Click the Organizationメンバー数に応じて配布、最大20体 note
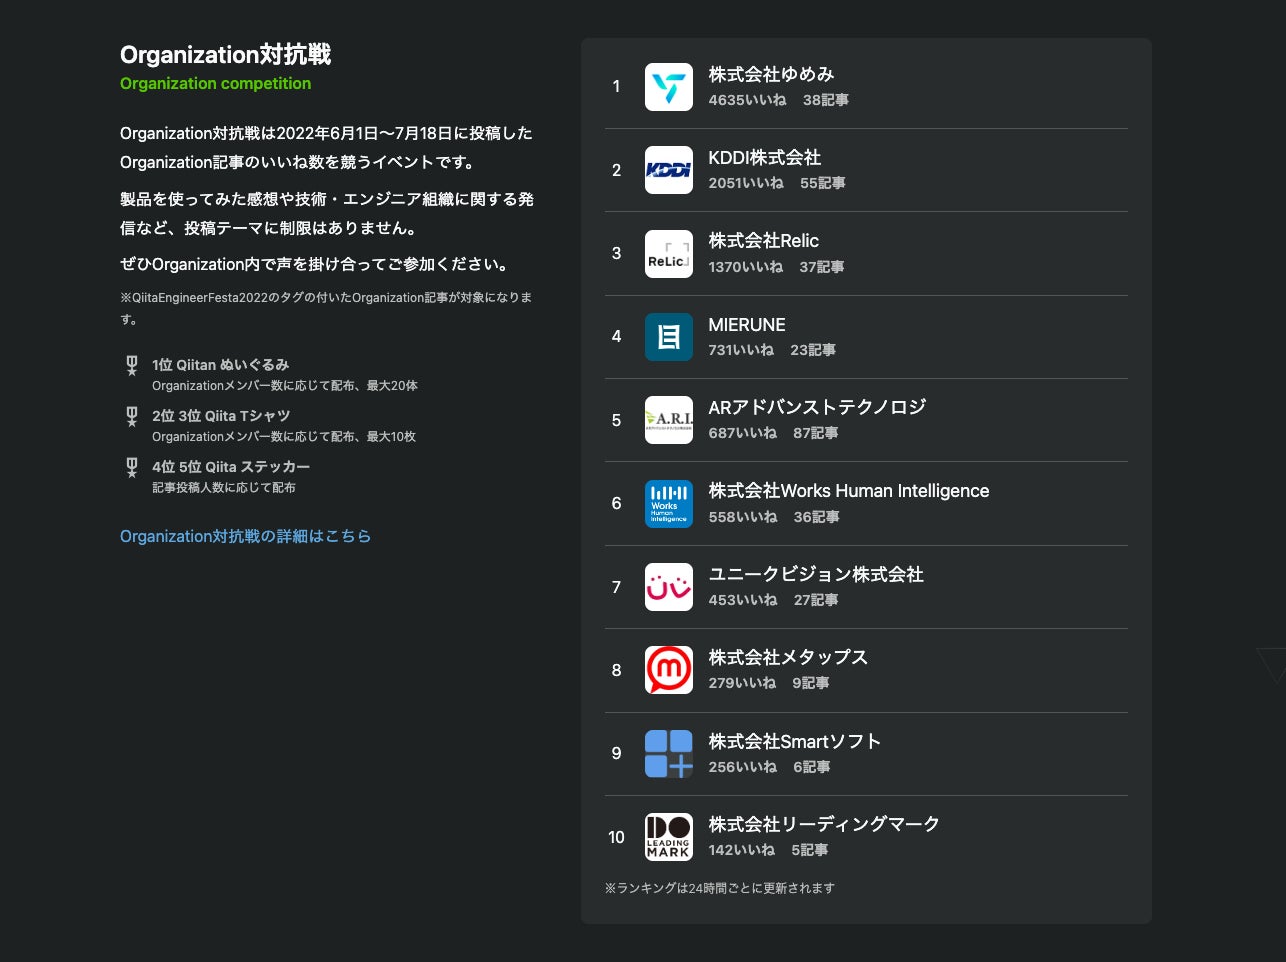 coord(285,386)
